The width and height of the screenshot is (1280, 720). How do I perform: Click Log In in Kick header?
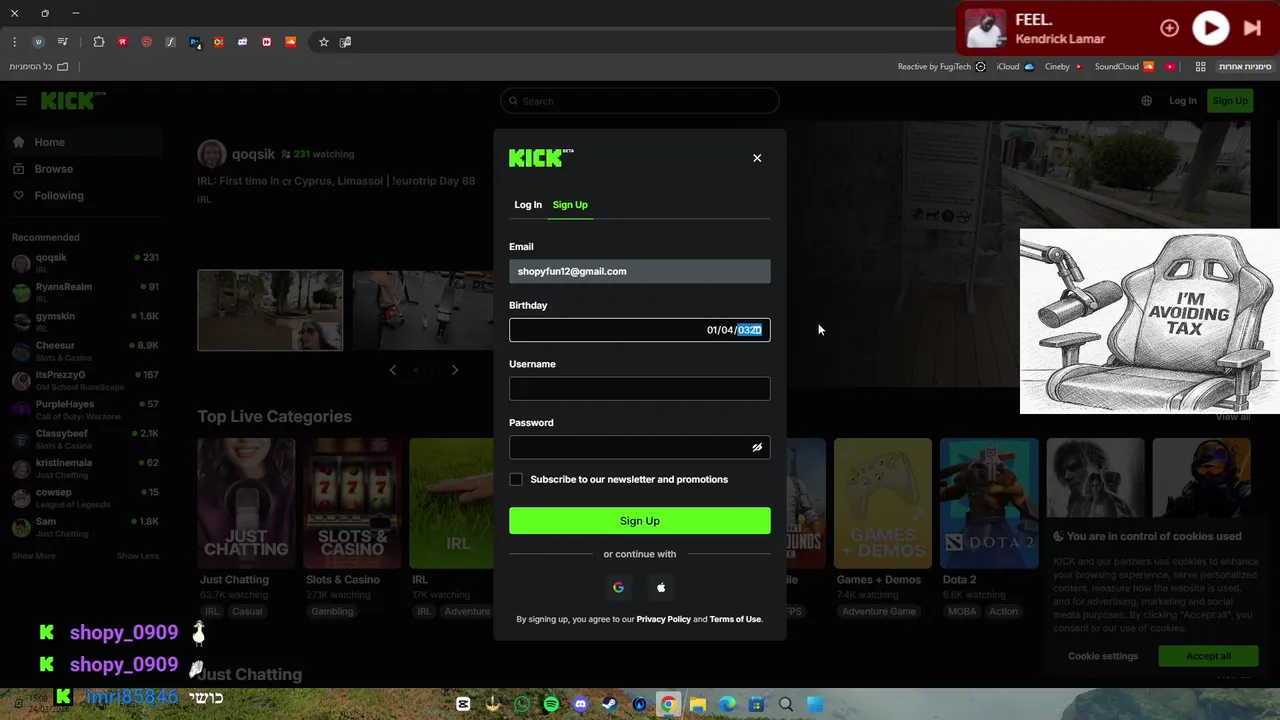[1182, 101]
